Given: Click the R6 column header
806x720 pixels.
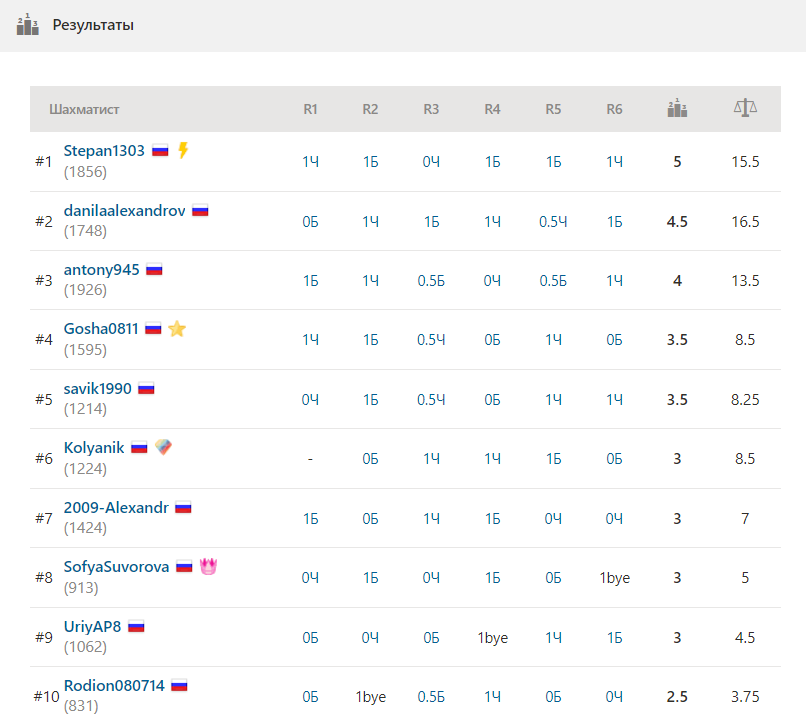Looking at the screenshot, I should coord(614,109).
